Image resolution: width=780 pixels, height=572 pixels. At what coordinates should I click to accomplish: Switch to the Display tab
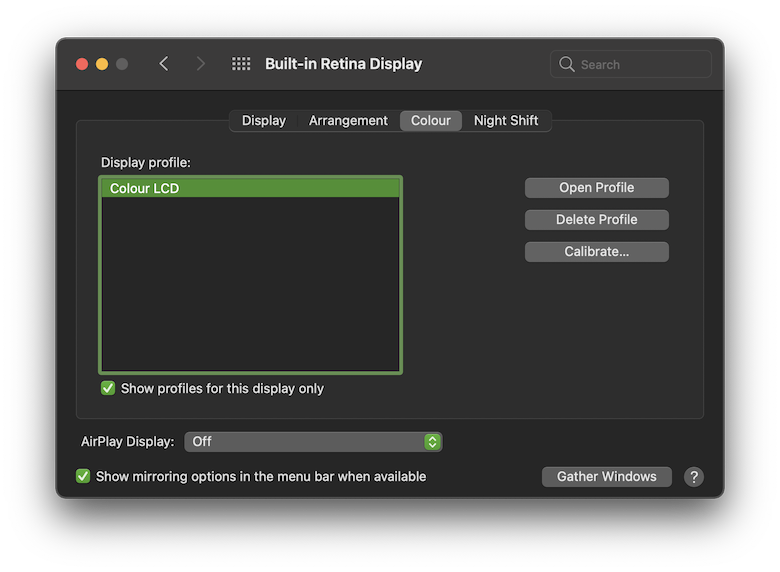(264, 120)
